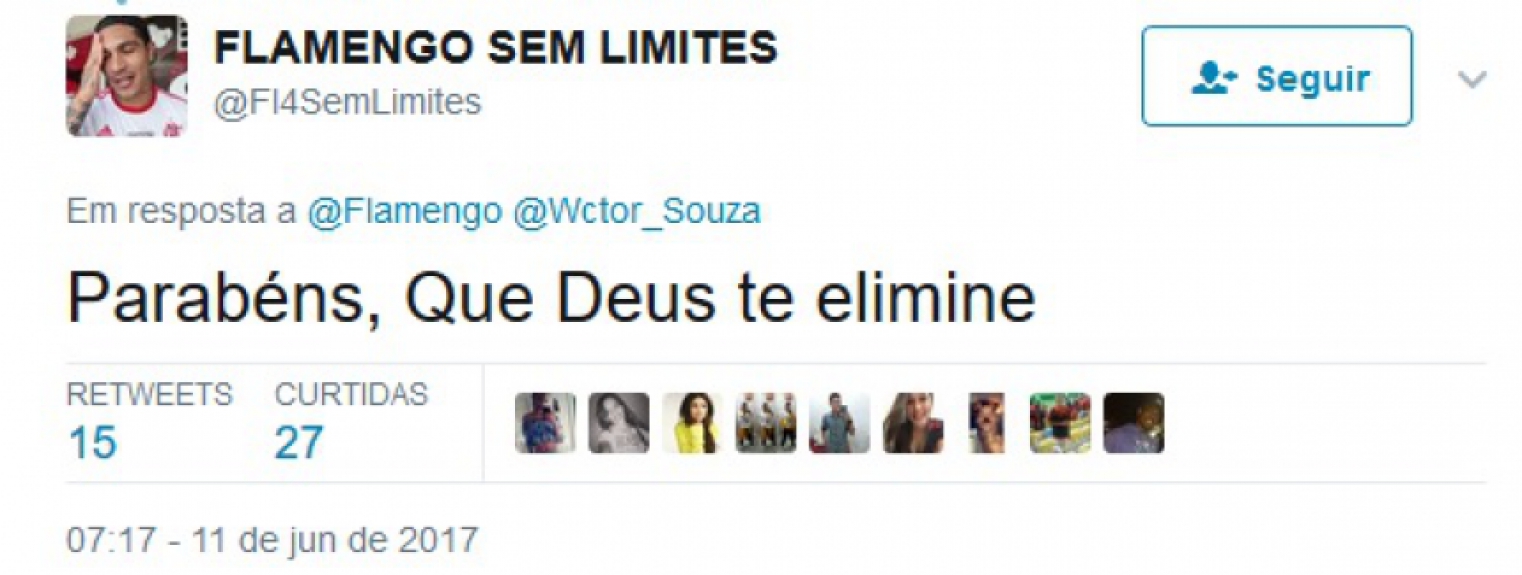Click the second liker avatar in grayscale

[x=619, y=423]
